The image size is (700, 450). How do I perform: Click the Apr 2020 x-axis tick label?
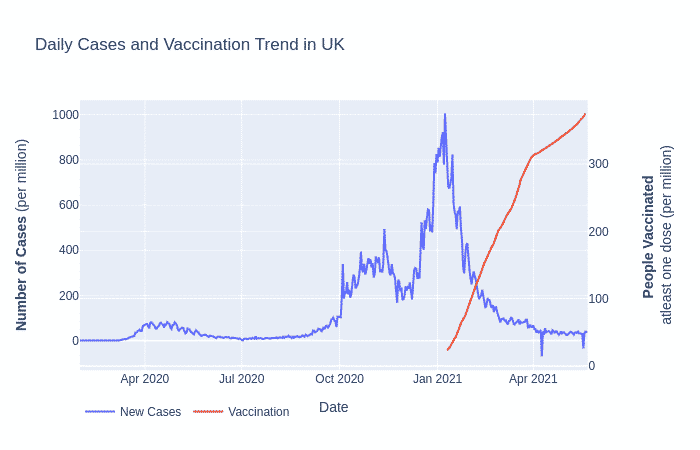pos(144,379)
